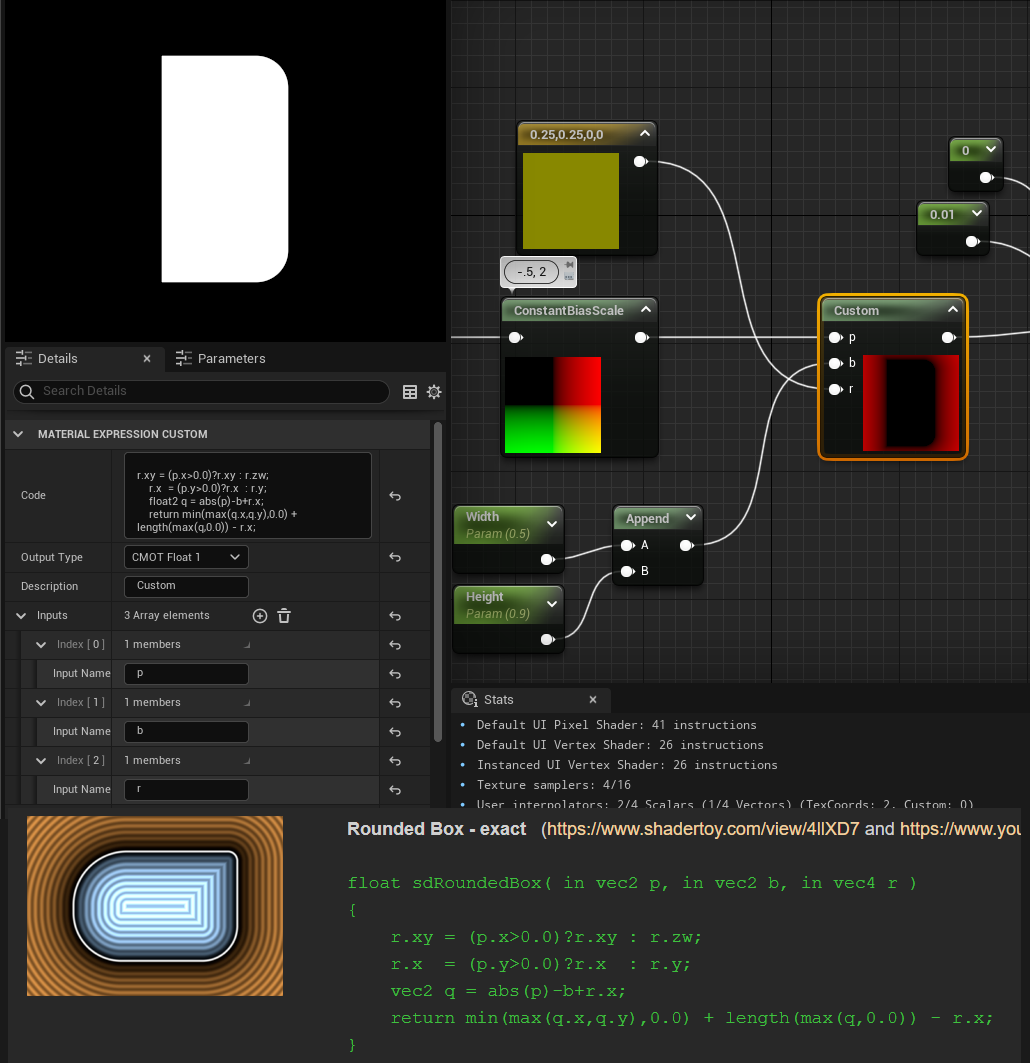Reset the Inputs array to default
Viewport: 1030px width, 1063px height.
[x=395, y=616]
